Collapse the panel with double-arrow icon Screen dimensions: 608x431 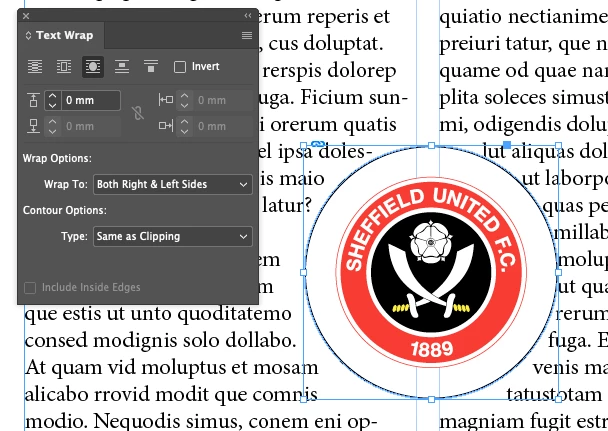tap(248, 16)
